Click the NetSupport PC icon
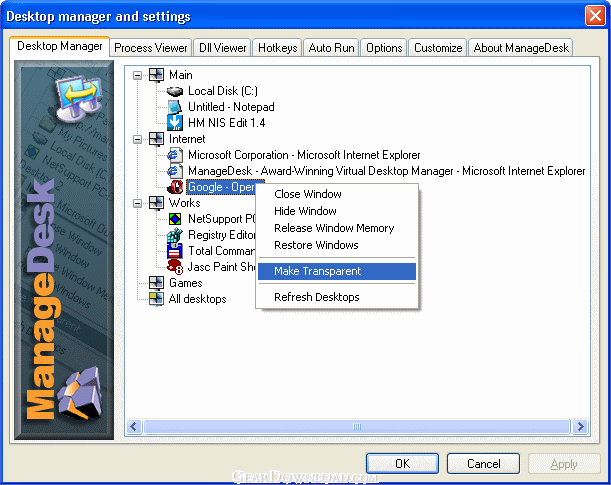Screen dimensions: 611x485 (x=175, y=219)
